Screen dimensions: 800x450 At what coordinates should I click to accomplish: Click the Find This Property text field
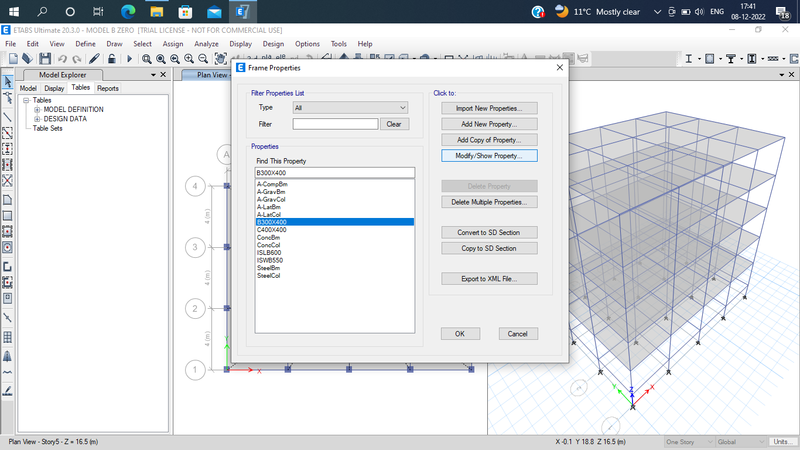(x=335, y=173)
